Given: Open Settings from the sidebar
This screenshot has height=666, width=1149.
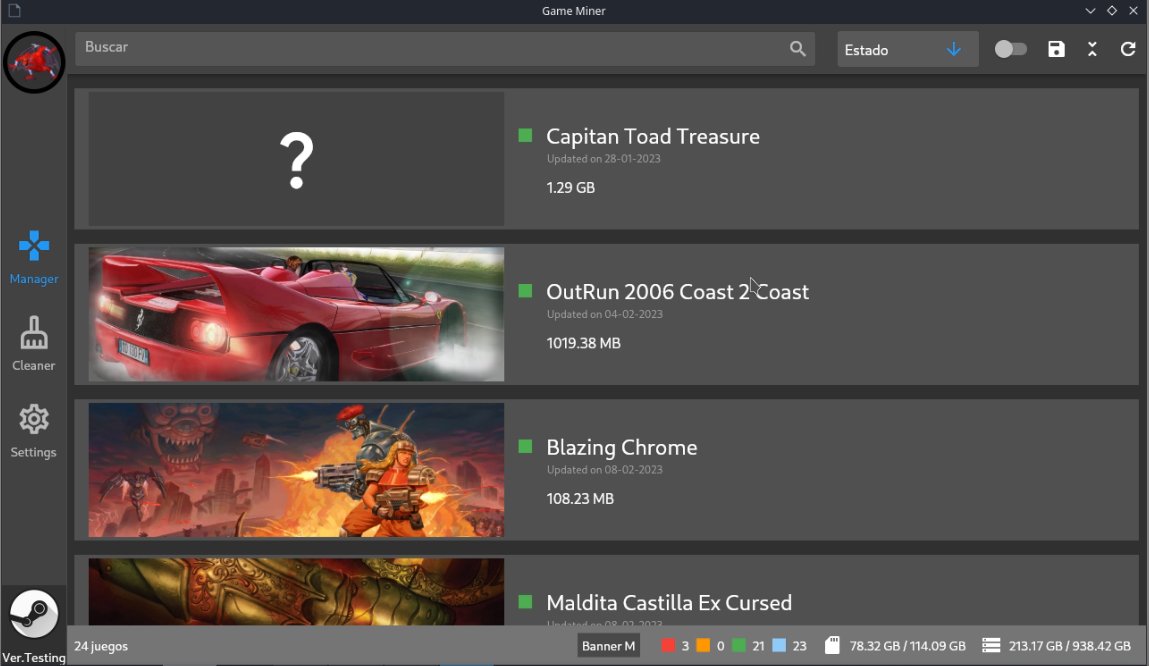Looking at the screenshot, I should tap(34, 431).
